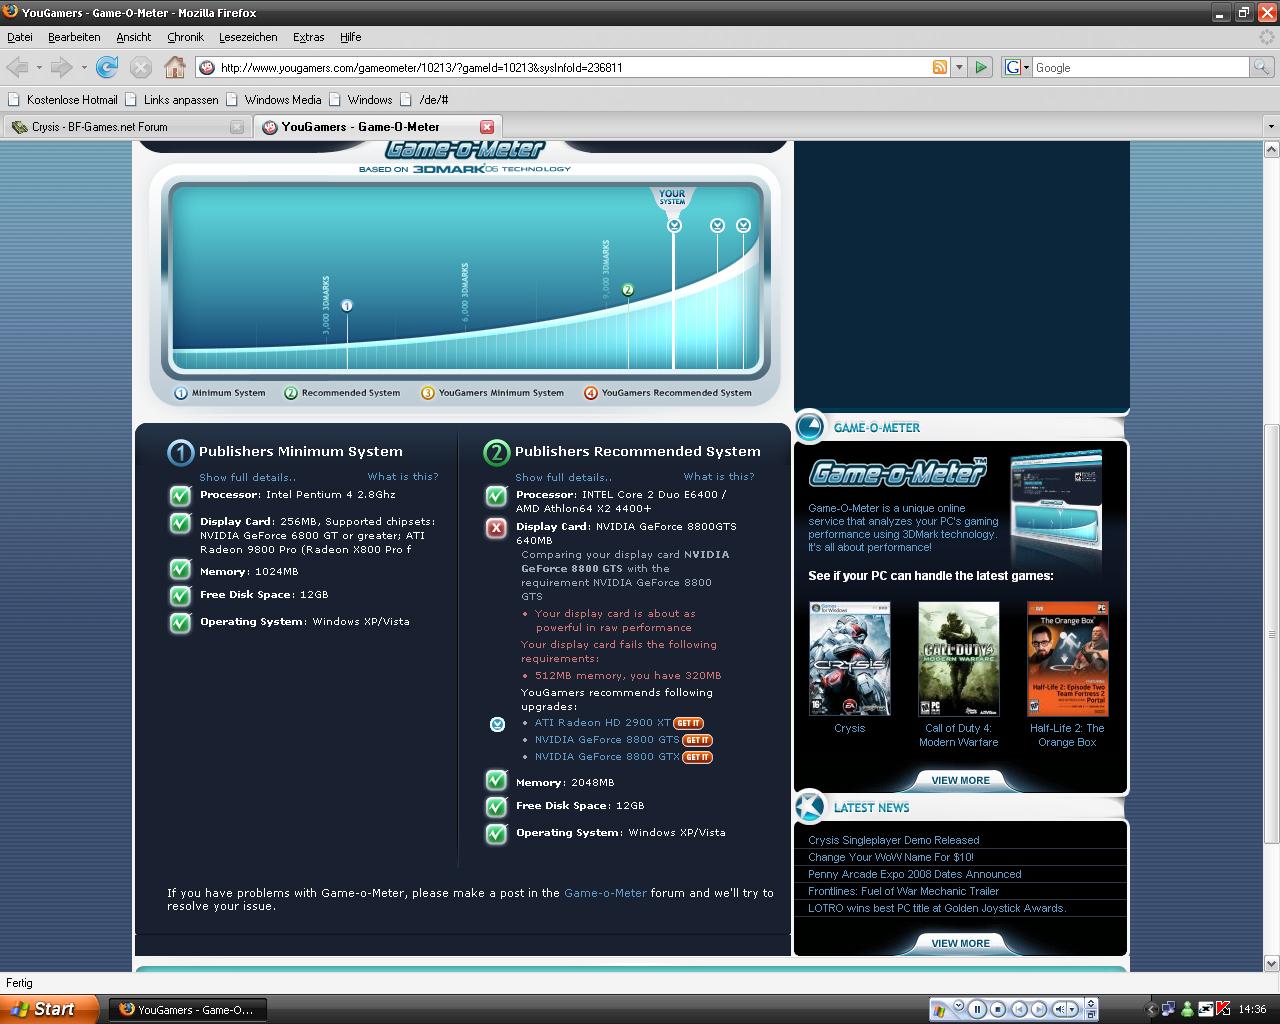Mute sound in the taskbar media player

pos(1059,1009)
